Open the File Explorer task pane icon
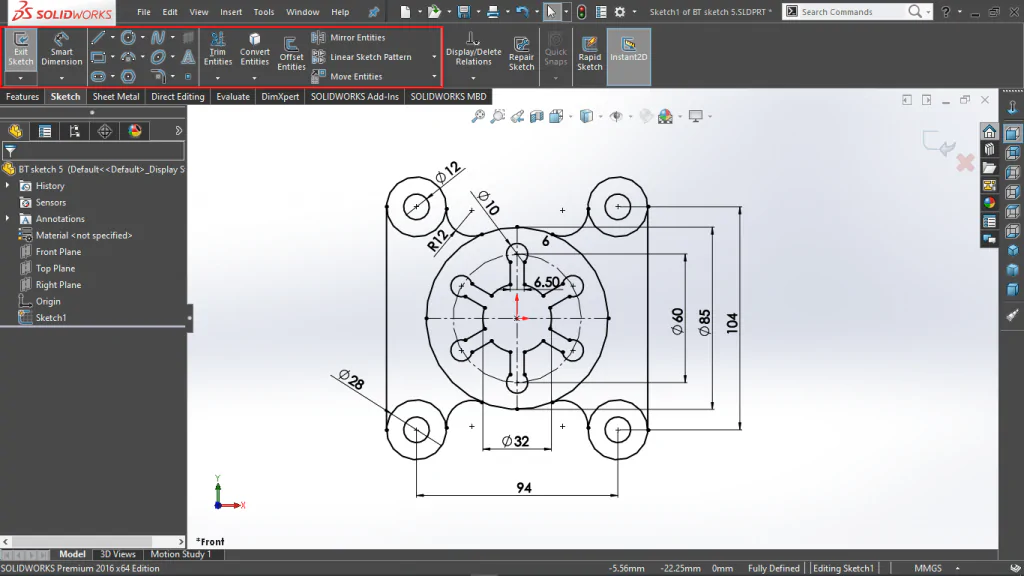1024x576 pixels. click(x=989, y=168)
